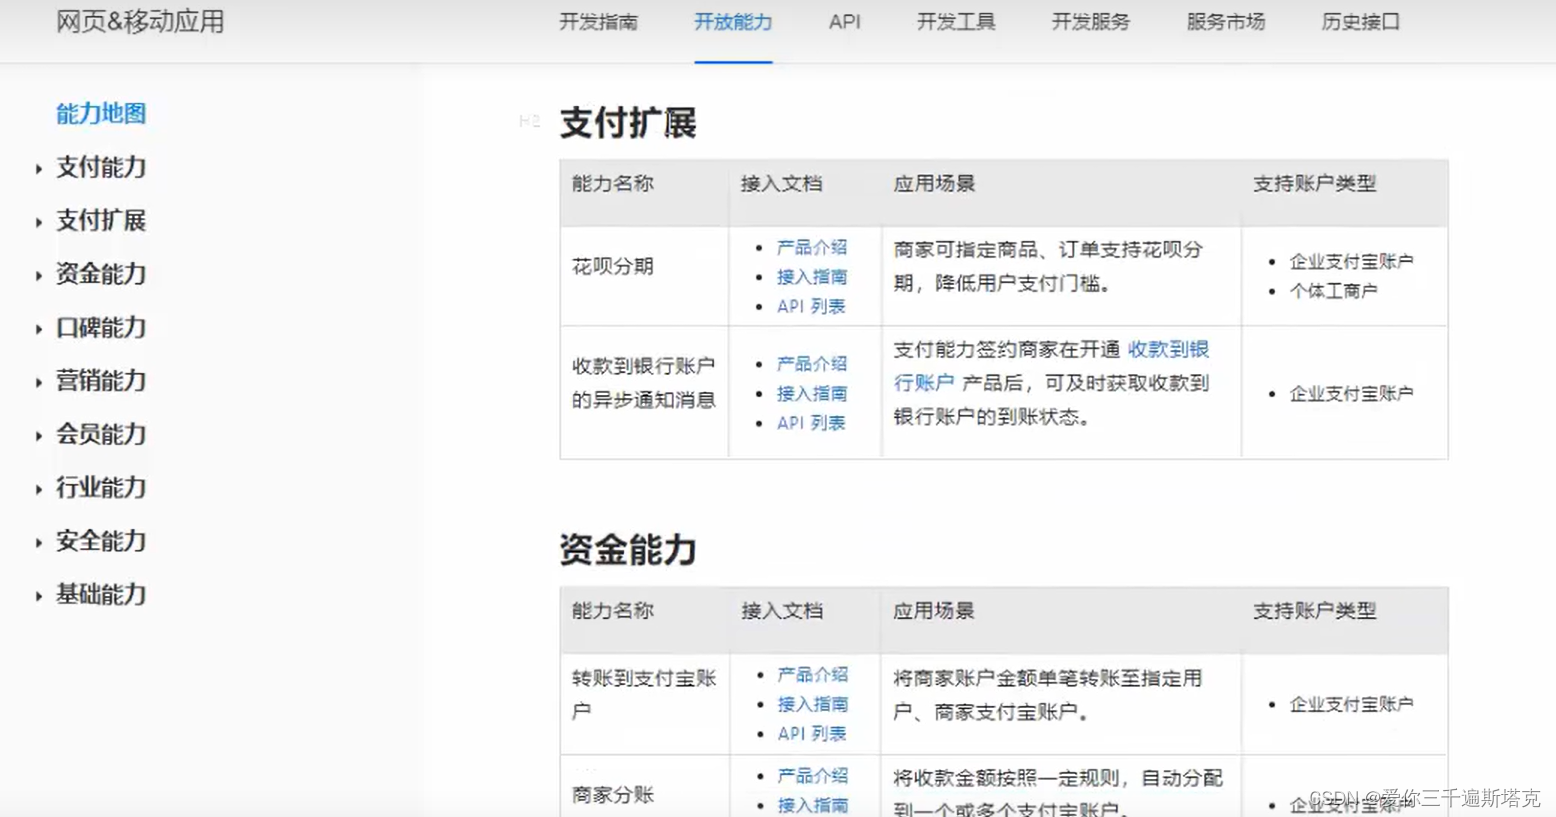Open 会员能力 sidebar item
This screenshot has width=1556, height=817.
click(x=101, y=434)
